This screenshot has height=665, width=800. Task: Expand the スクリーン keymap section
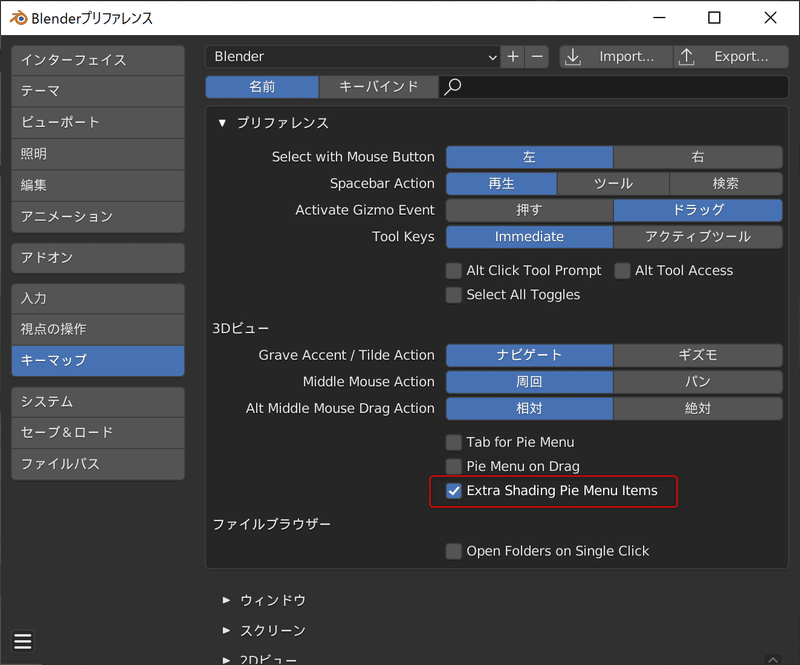[227, 630]
